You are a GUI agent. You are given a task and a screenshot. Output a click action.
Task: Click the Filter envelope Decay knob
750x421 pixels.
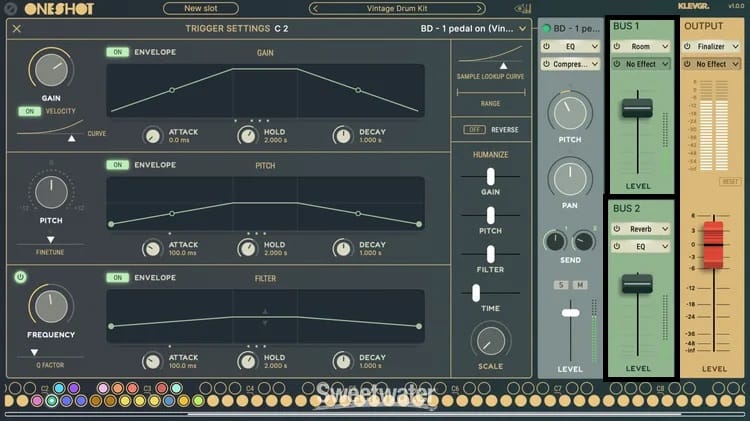coord(343,362)
